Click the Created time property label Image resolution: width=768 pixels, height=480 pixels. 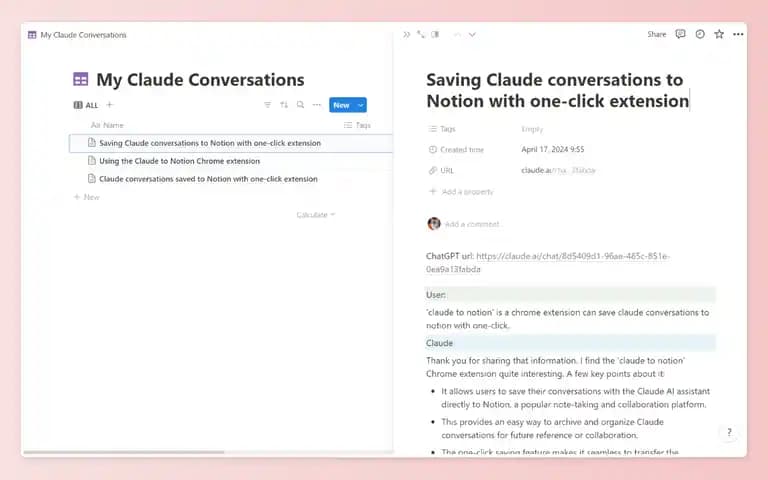tap(456, 149)
